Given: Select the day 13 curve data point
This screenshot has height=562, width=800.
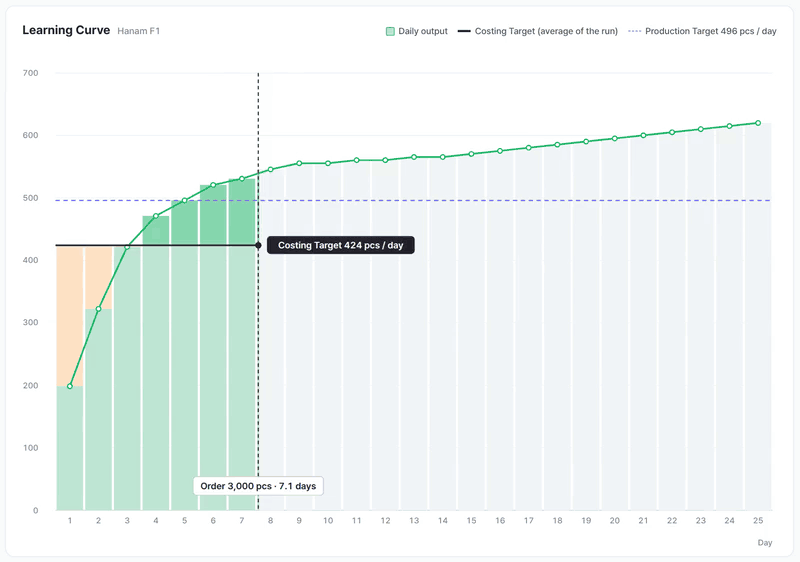Looking at the screenshot, I should click(x=414, y=157).
